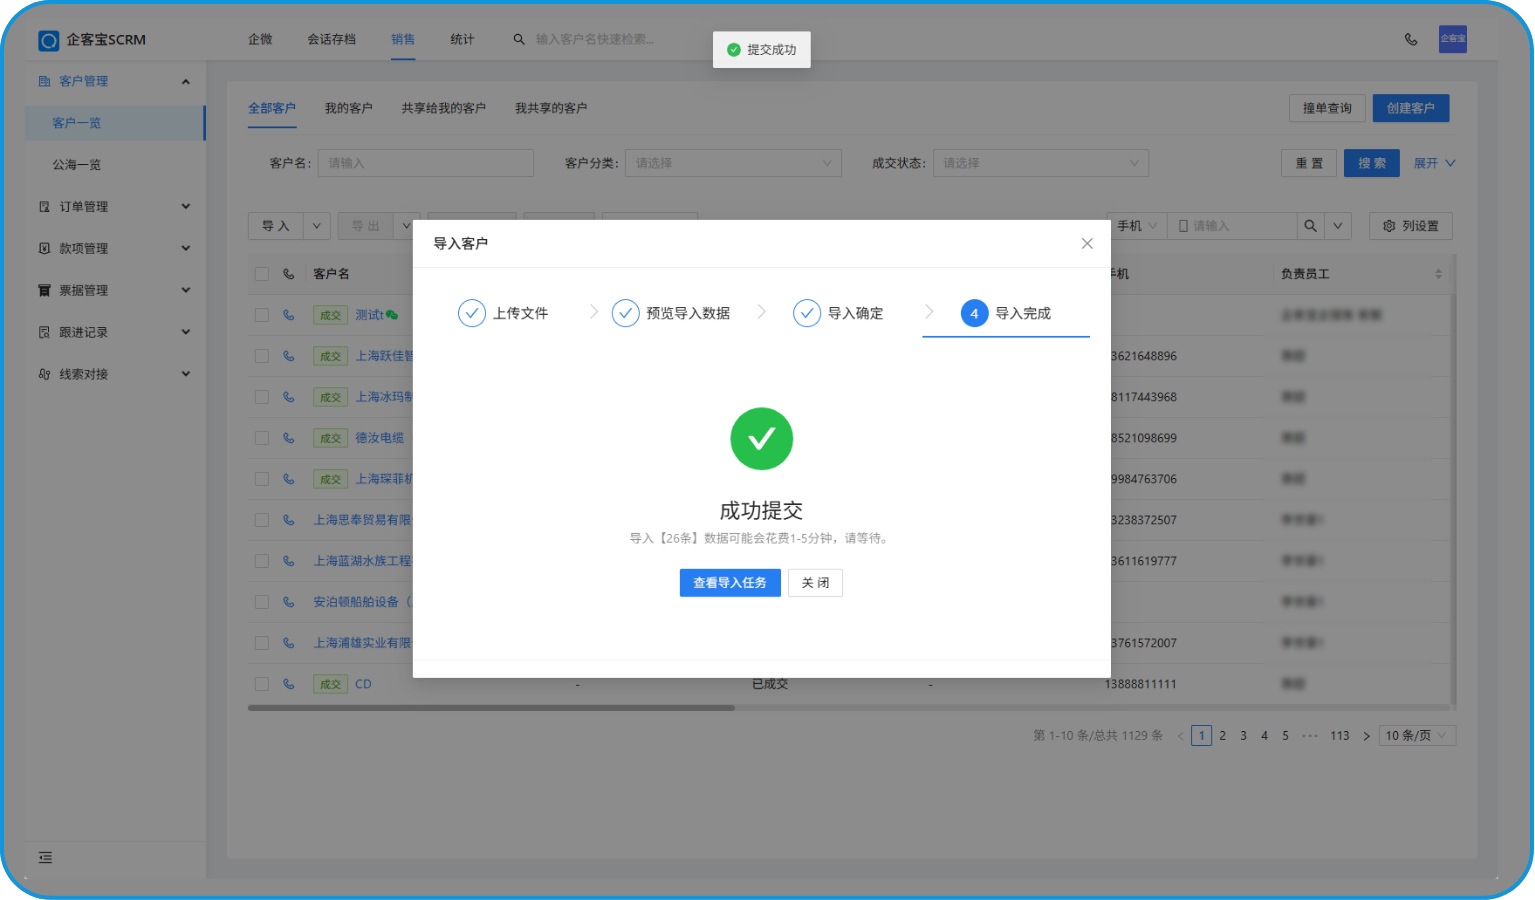Open the 10 条/页 page size dropdown

(x=1416, y=736)
